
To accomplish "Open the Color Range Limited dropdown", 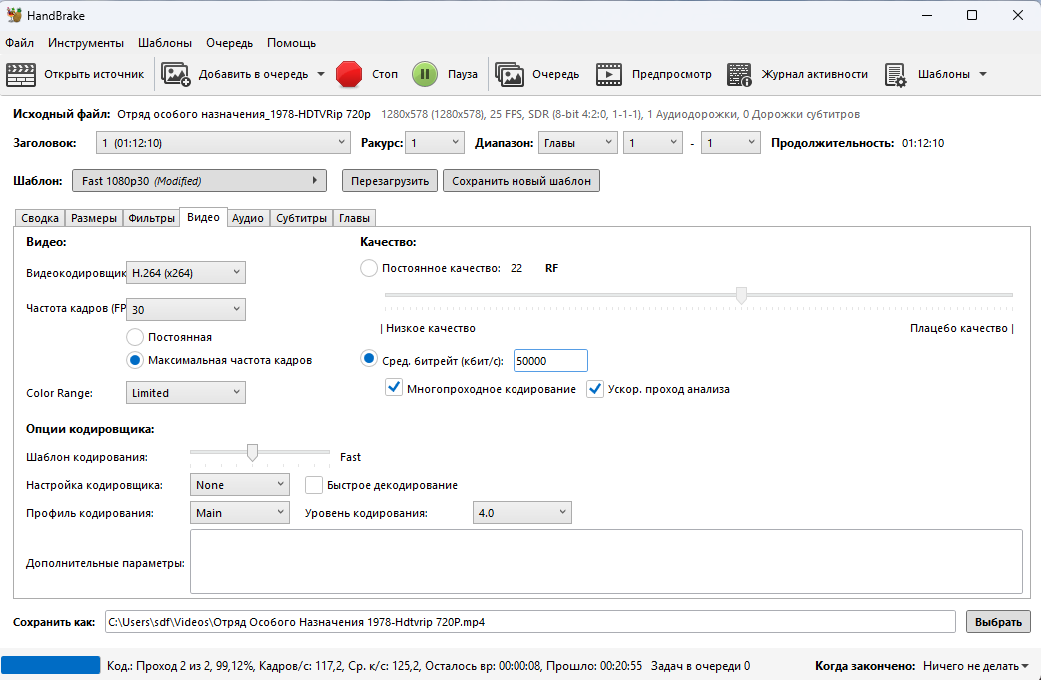I will pos(186,393).
